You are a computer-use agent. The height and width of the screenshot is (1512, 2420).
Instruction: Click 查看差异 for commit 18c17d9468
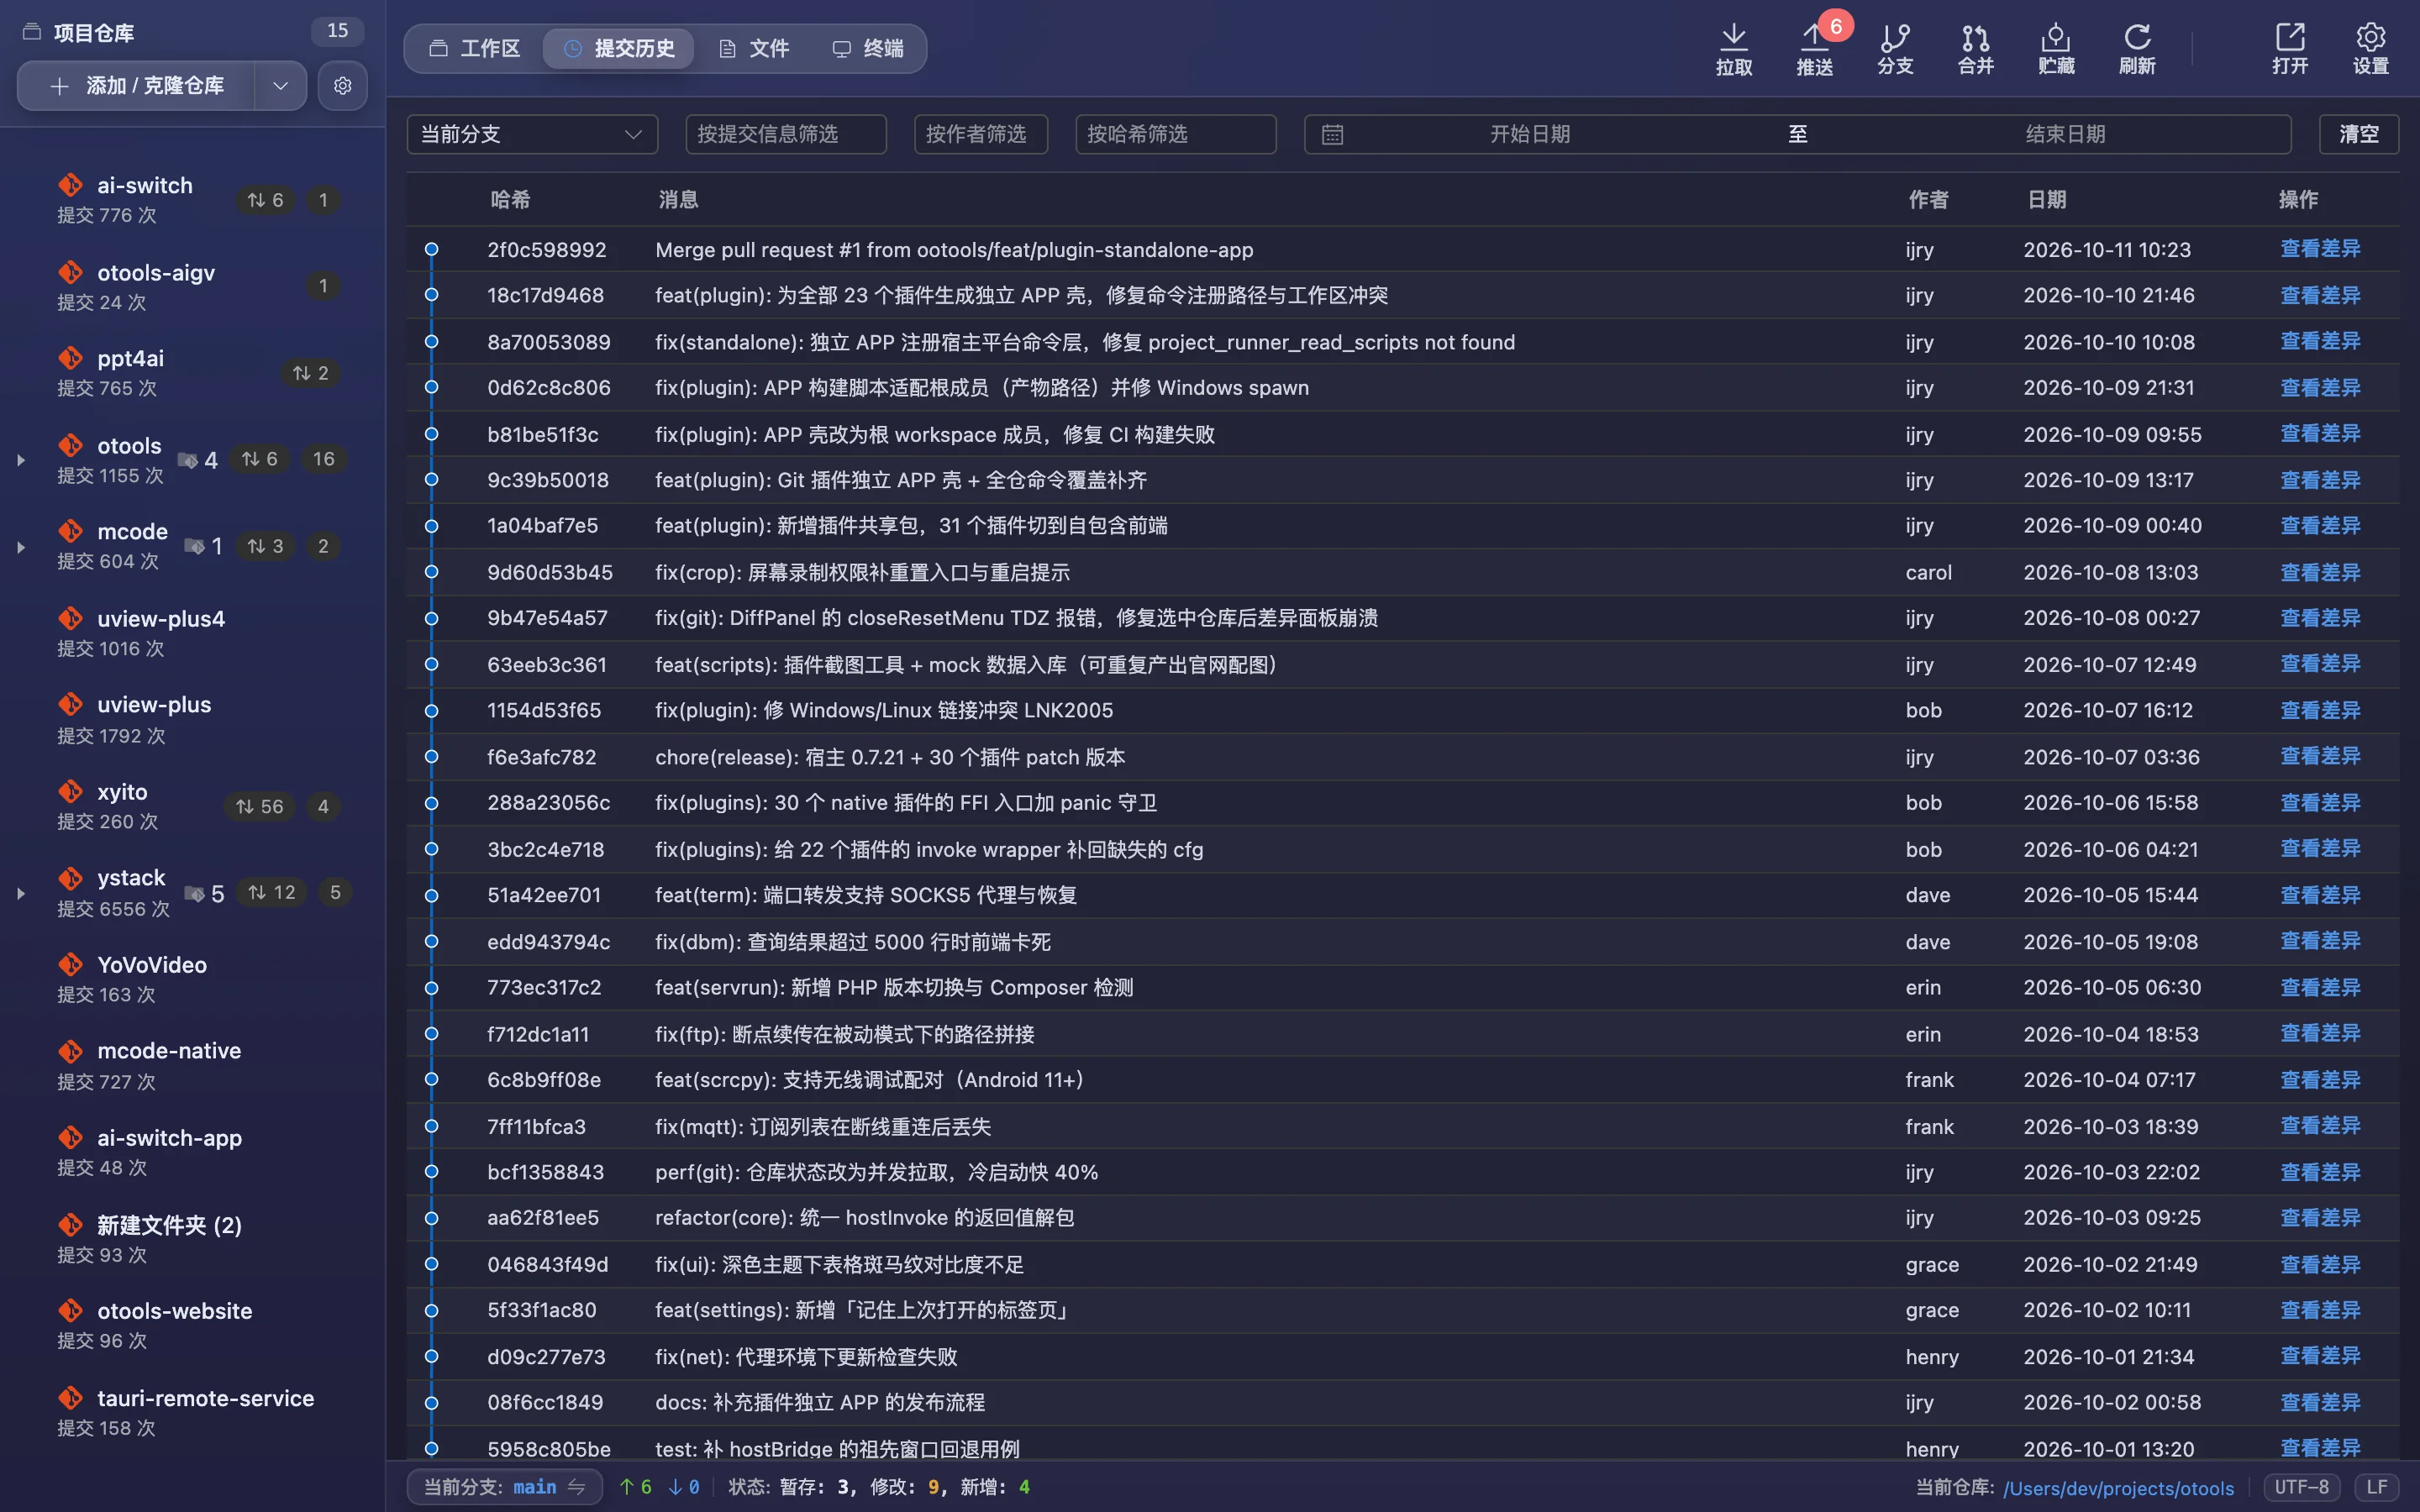(2320, 295)
